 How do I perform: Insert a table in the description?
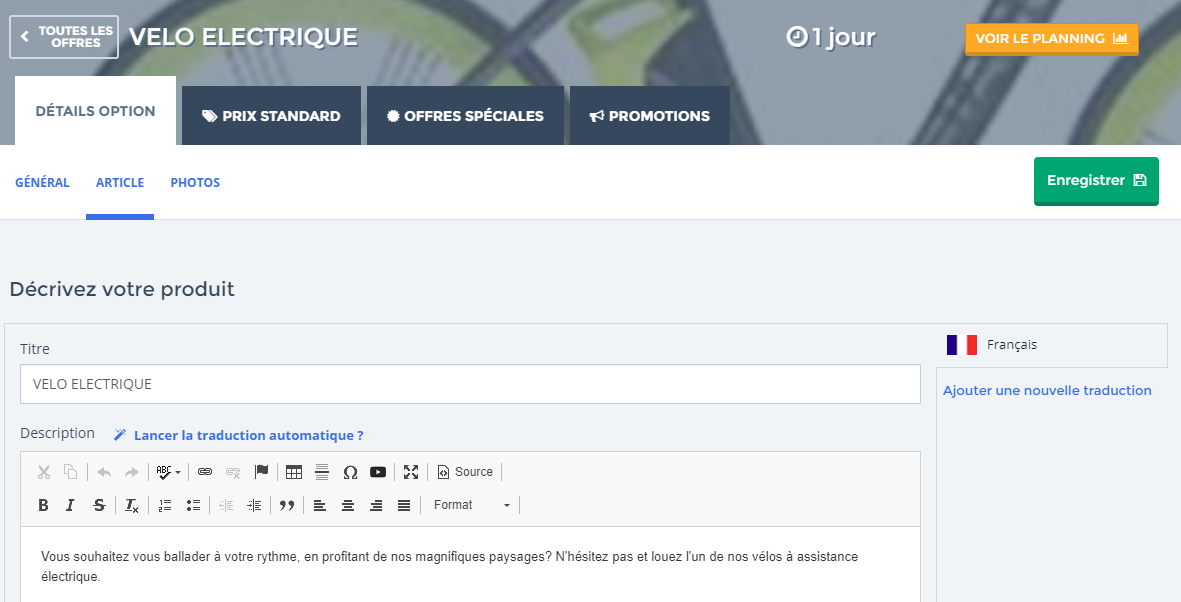(x=294, y=472)
